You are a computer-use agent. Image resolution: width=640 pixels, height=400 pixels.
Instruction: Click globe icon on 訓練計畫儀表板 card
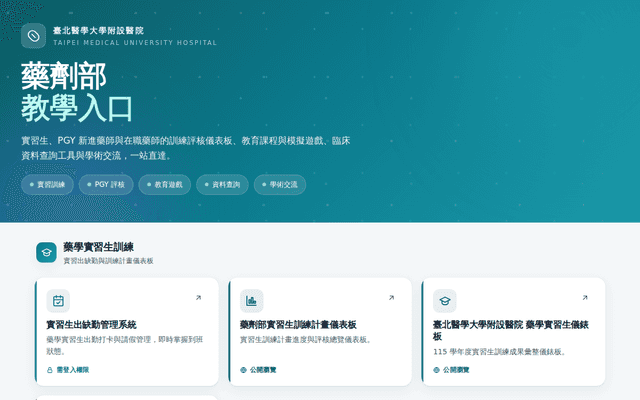click(243, 370)
